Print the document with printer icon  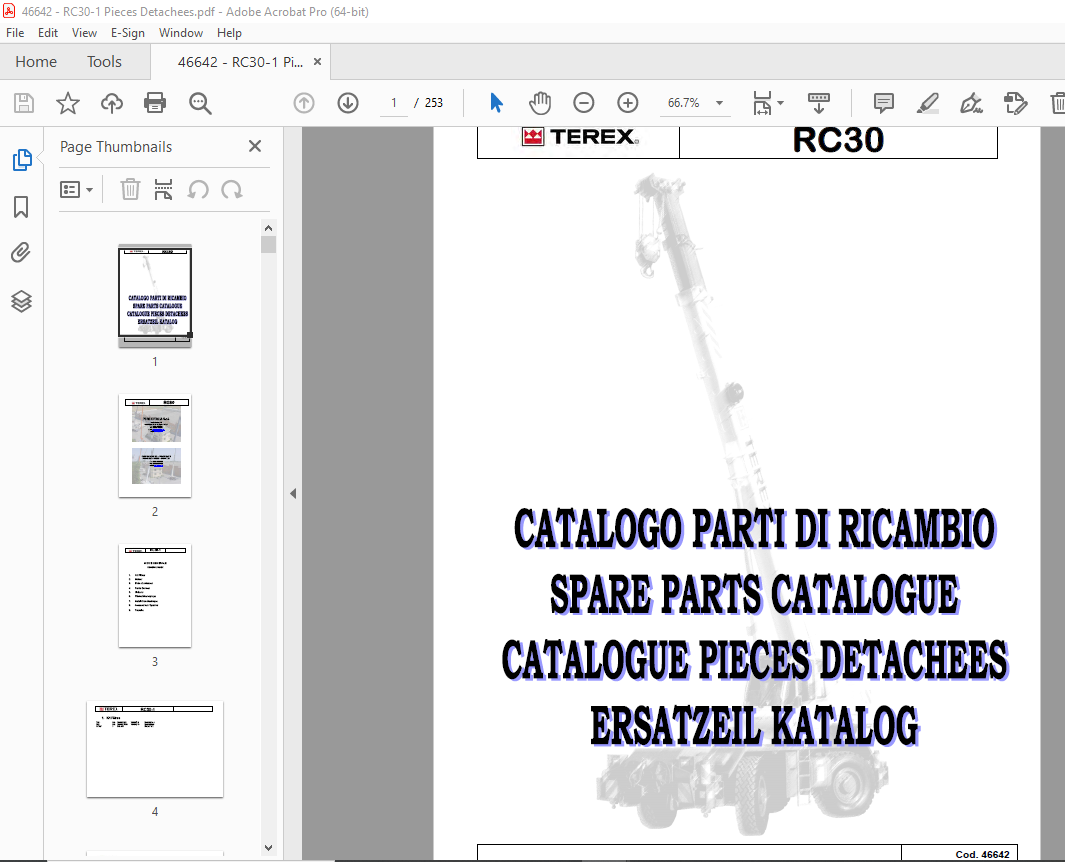click(x=155, y=103)
